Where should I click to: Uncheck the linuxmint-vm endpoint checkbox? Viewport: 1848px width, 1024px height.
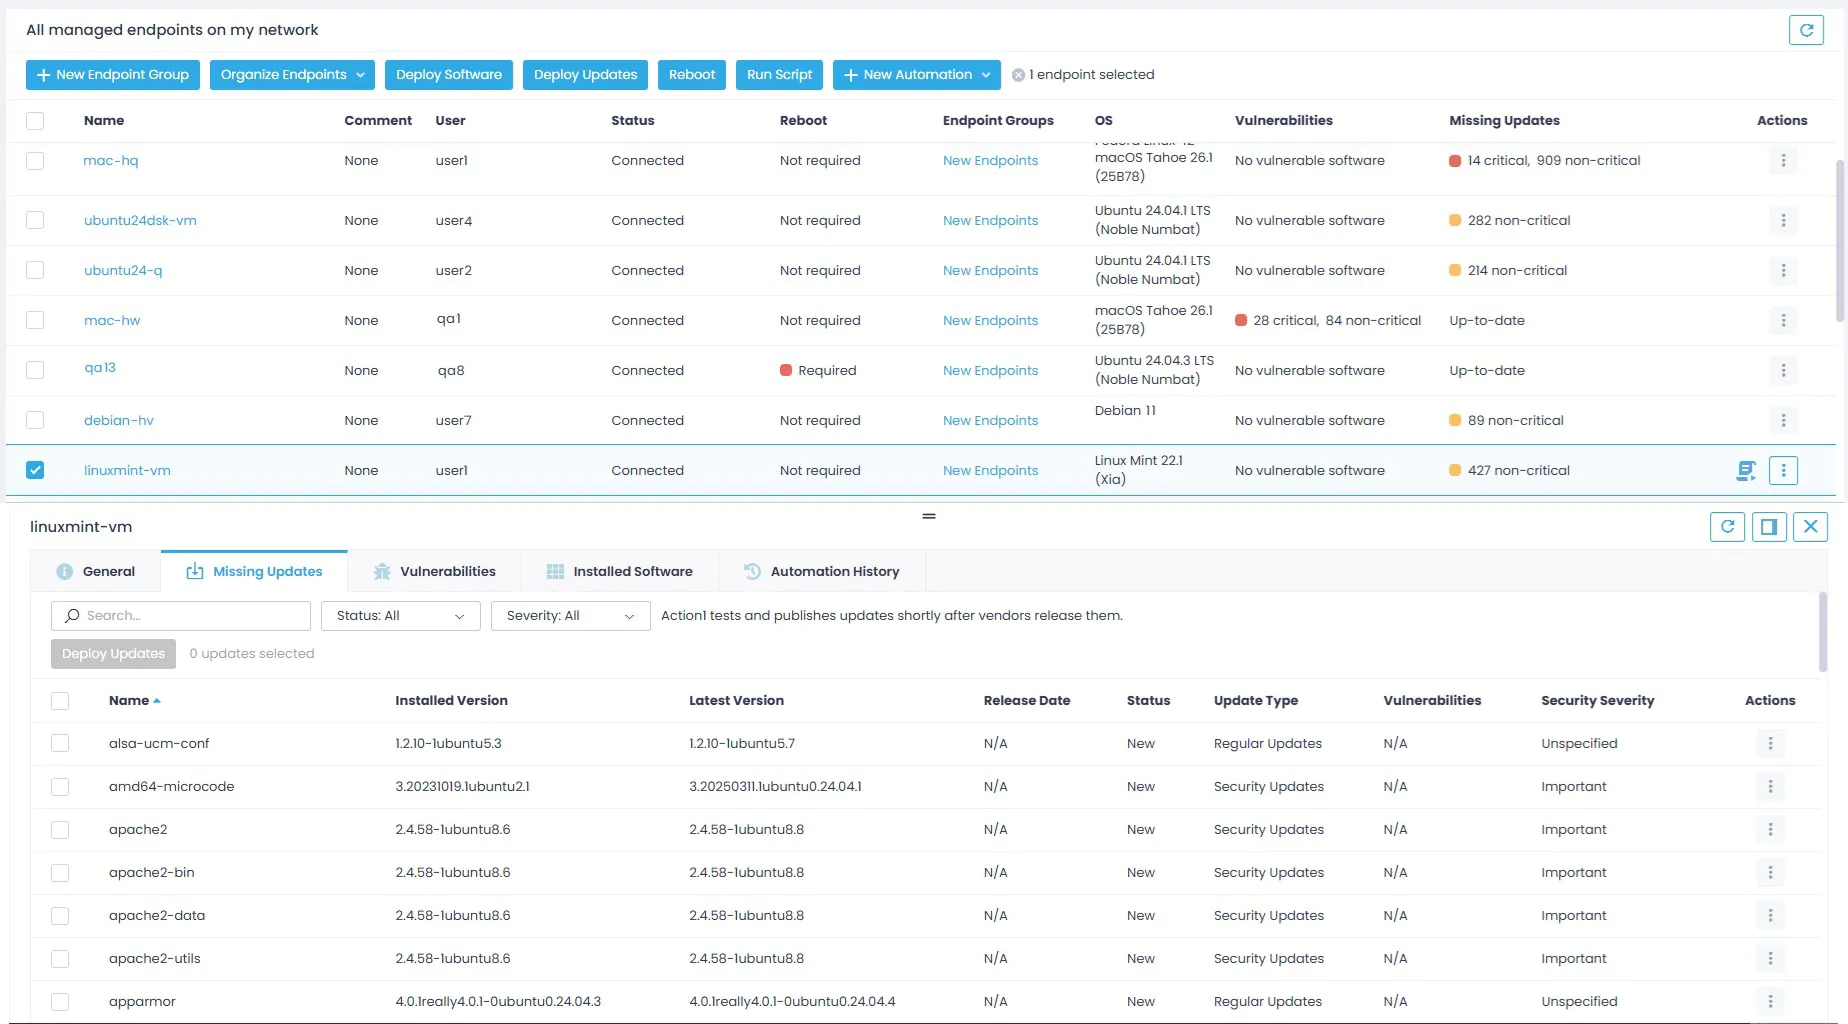point(35,470)
